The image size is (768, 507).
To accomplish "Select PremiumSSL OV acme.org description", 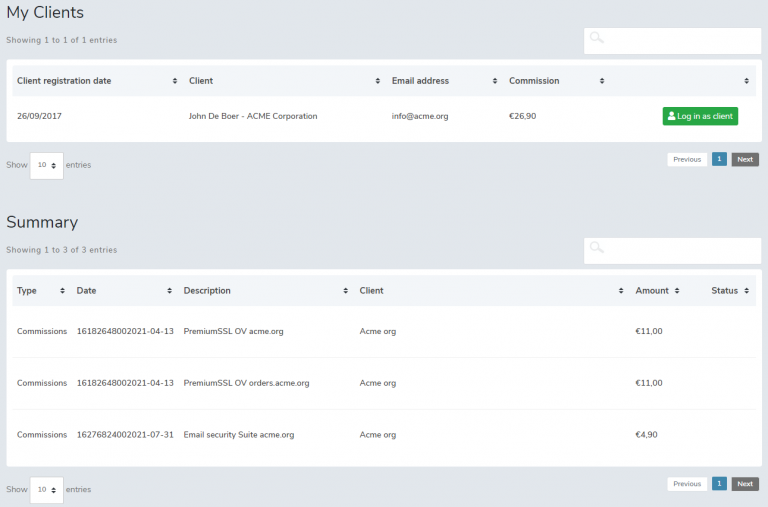I will pos(233,331).
